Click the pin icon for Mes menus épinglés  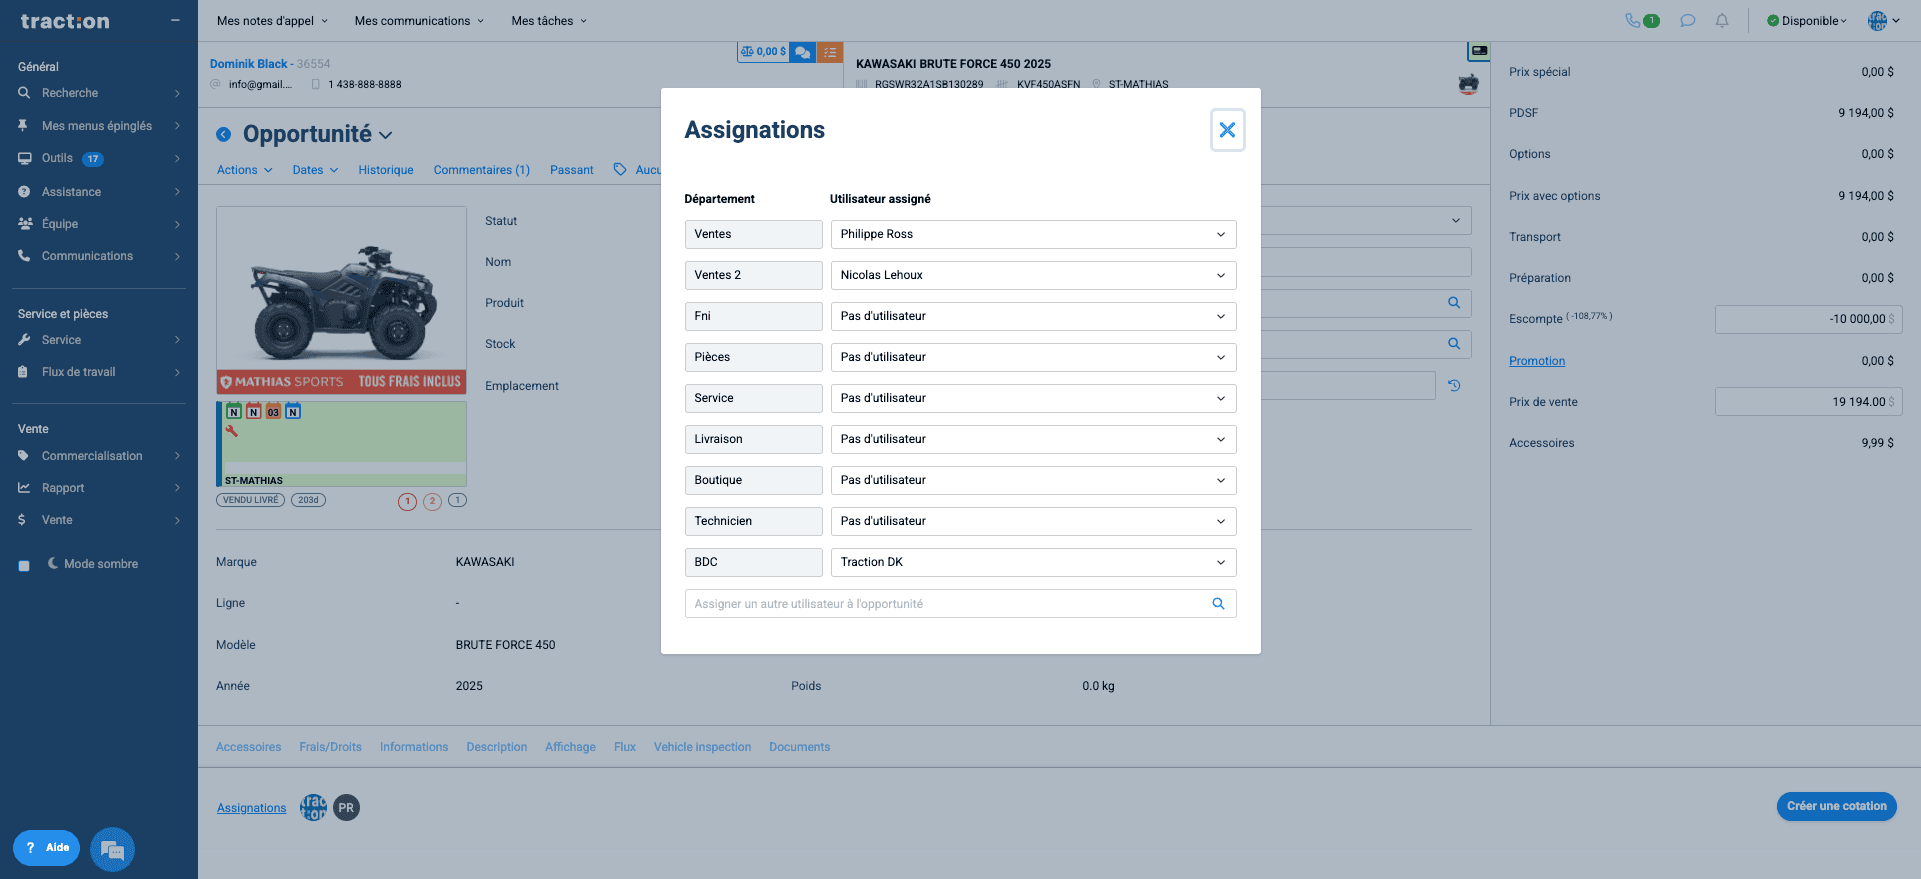click(x=23, y=126)
